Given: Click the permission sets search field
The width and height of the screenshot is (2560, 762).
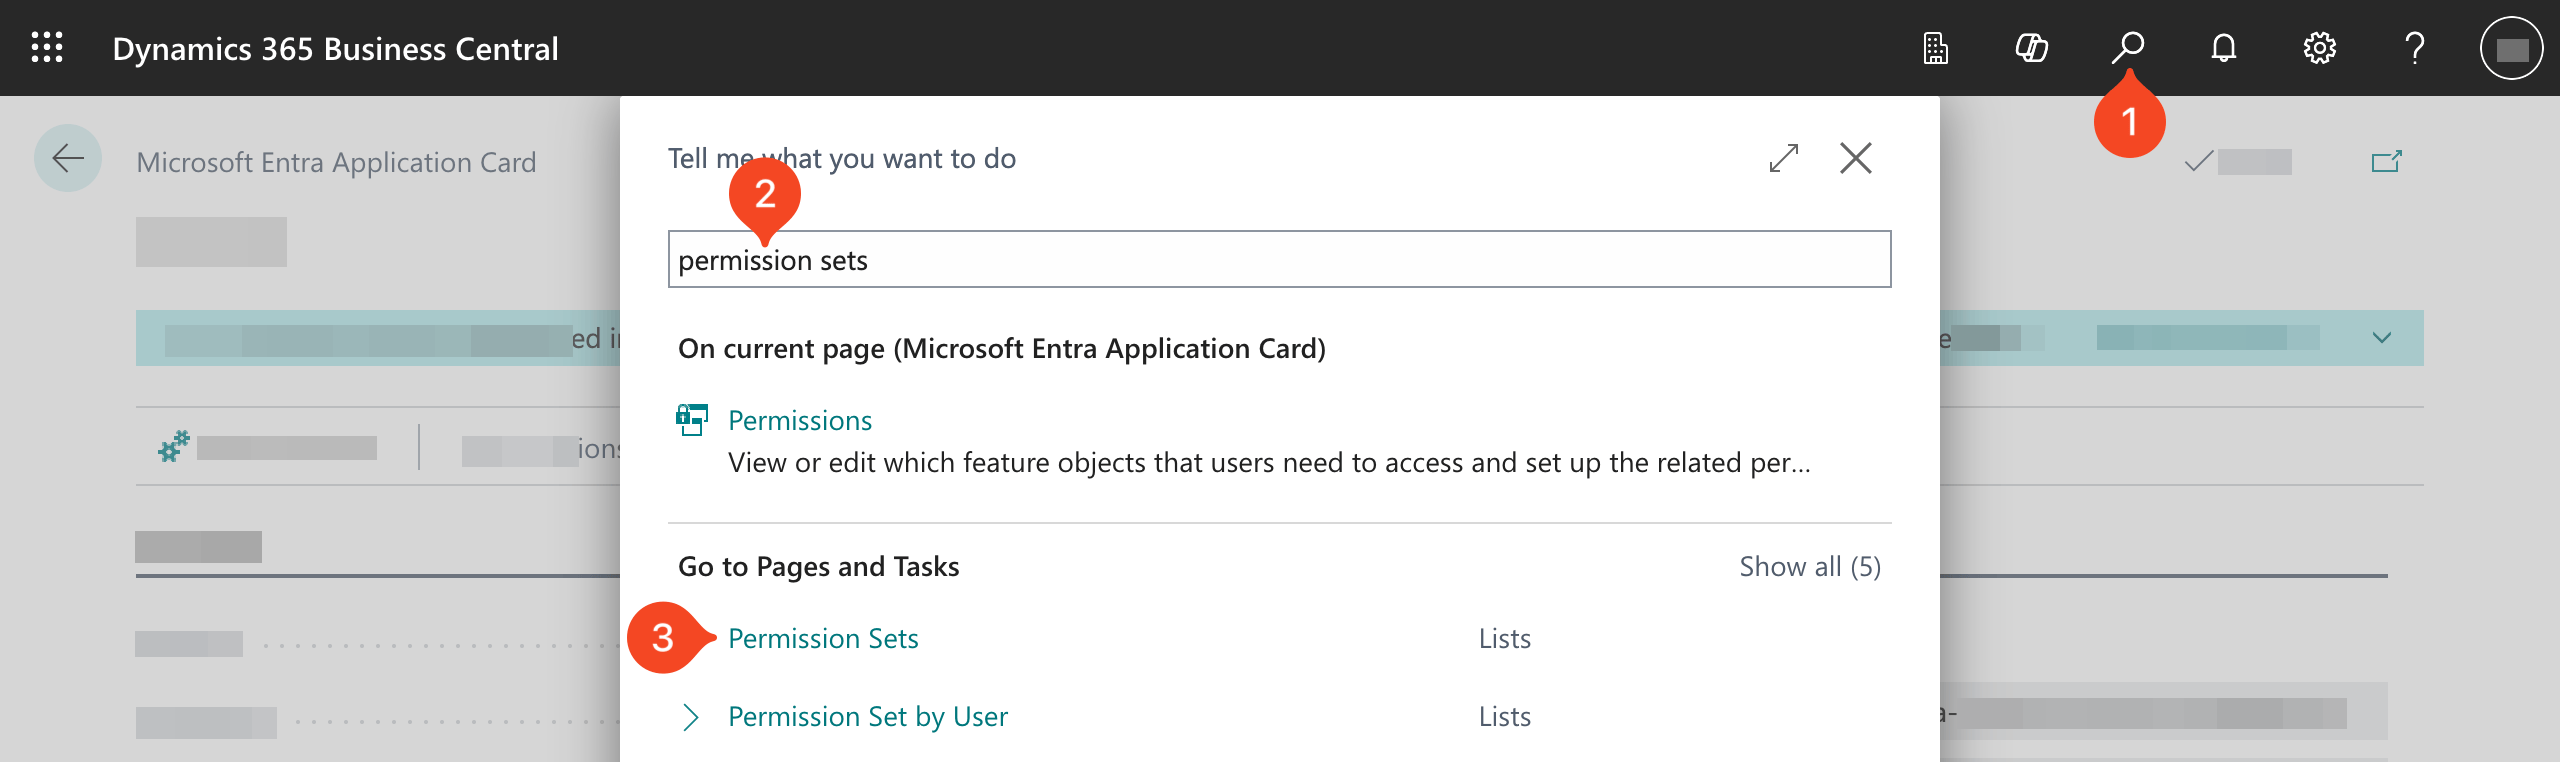Looking at the screenshot, I should [x=1279, y=260].
